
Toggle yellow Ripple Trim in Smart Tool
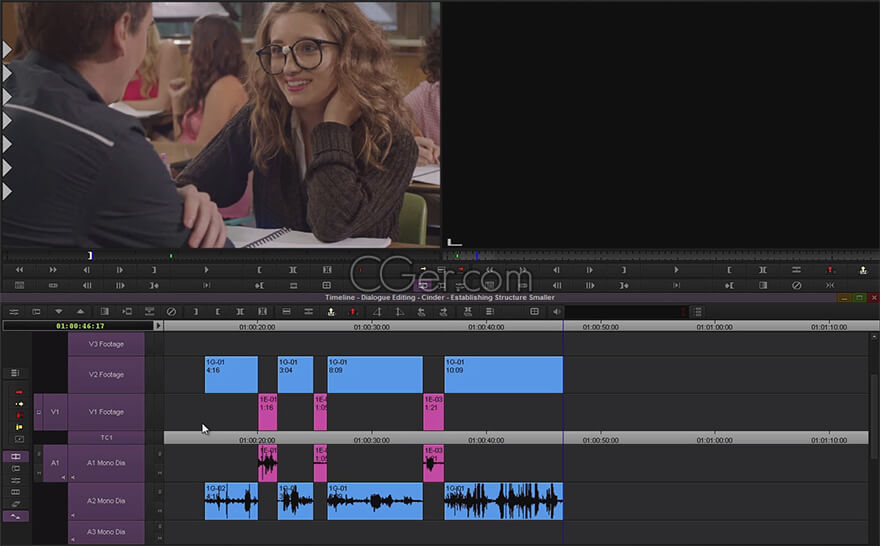click(19, 427)
